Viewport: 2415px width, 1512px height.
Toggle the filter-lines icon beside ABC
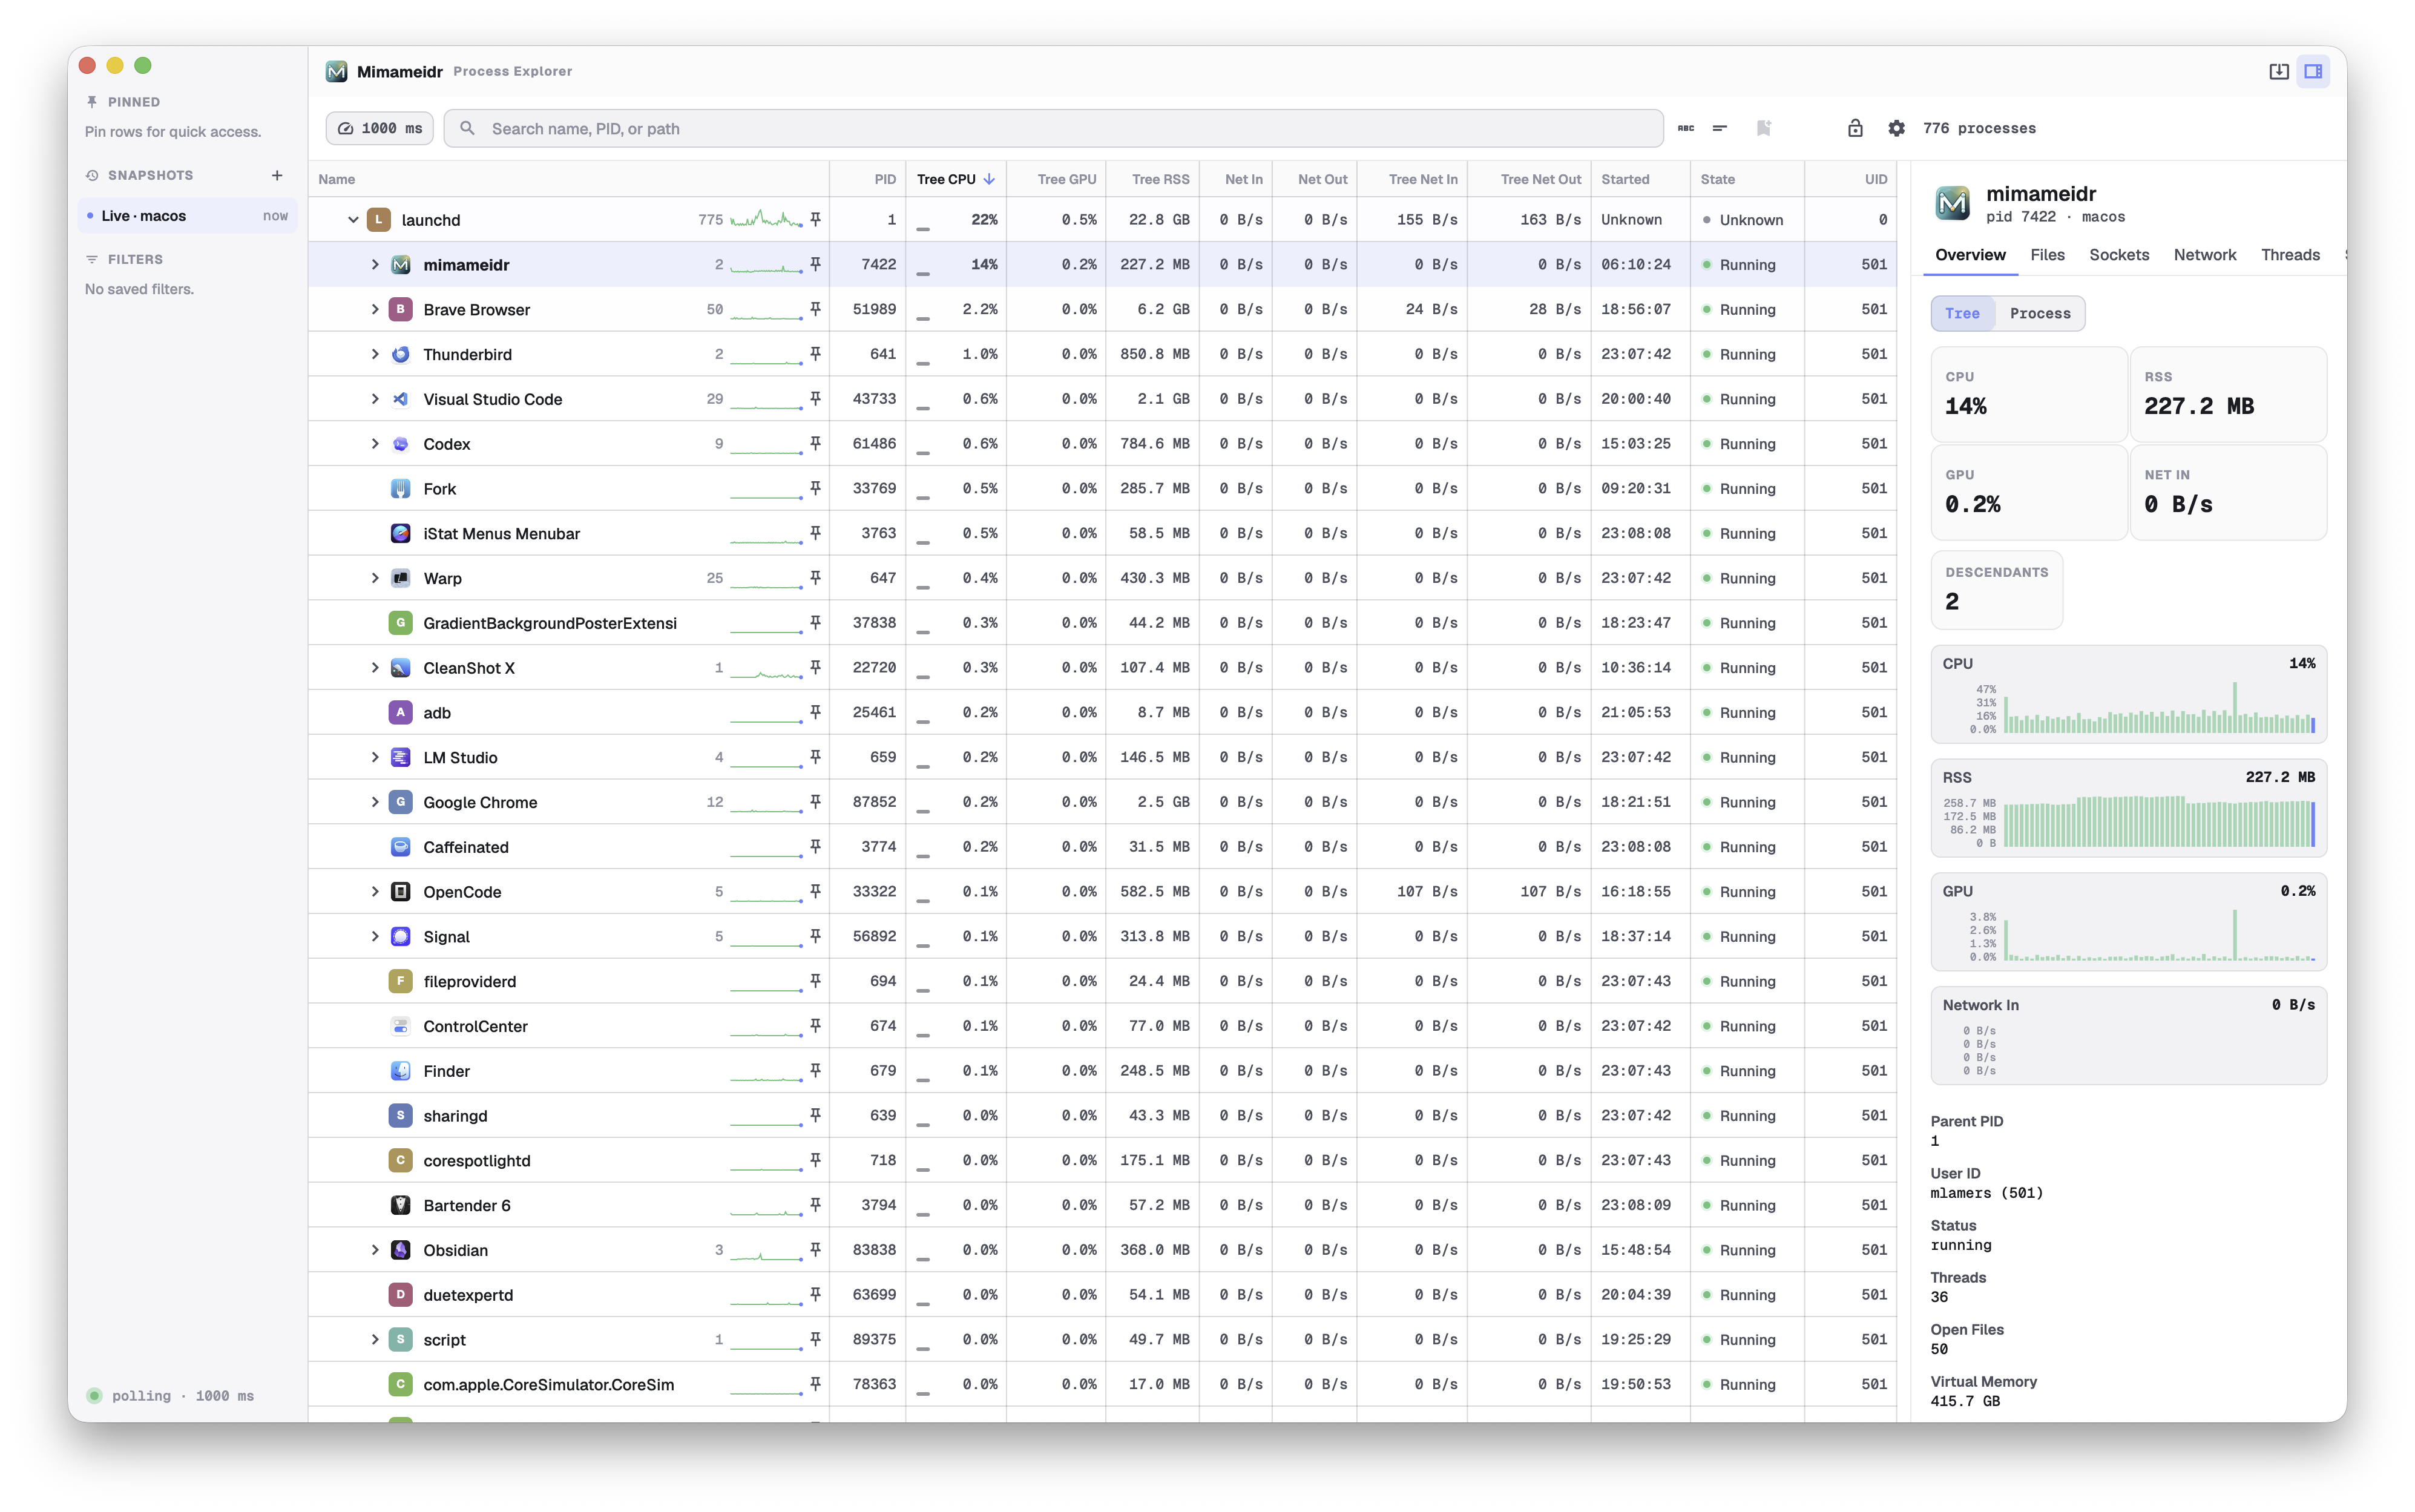pos(1720,128)
